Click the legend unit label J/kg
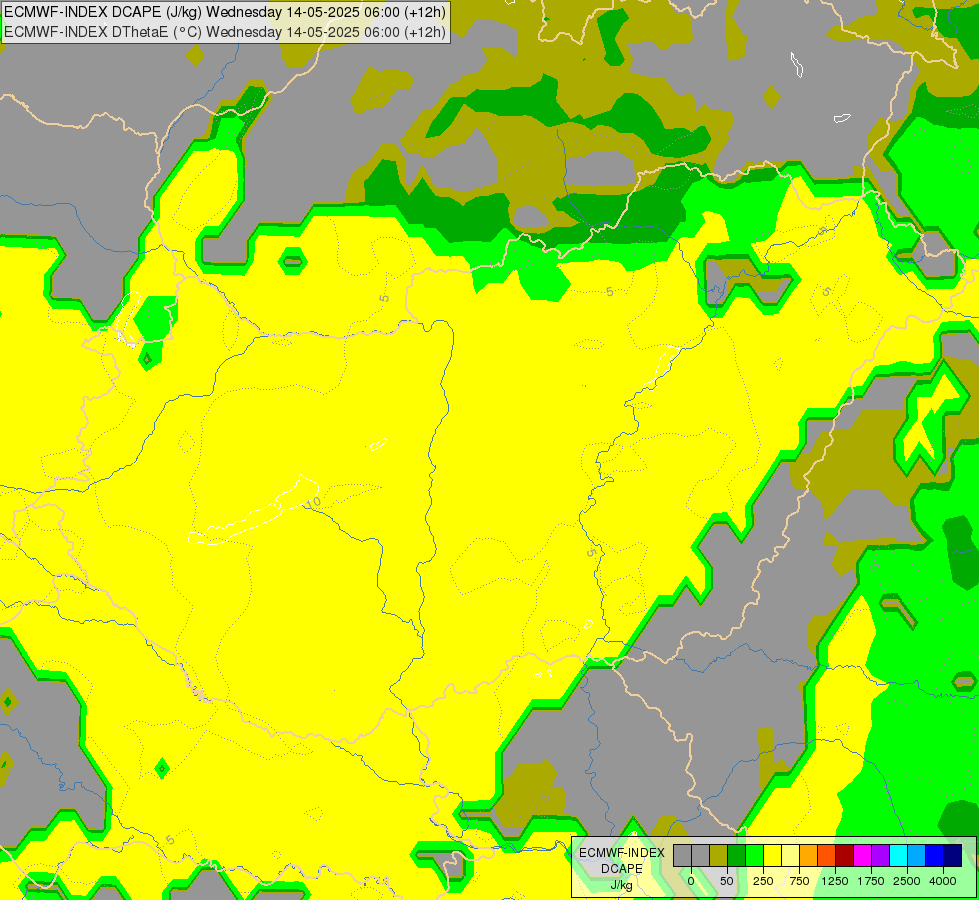 tap(622, 885)
